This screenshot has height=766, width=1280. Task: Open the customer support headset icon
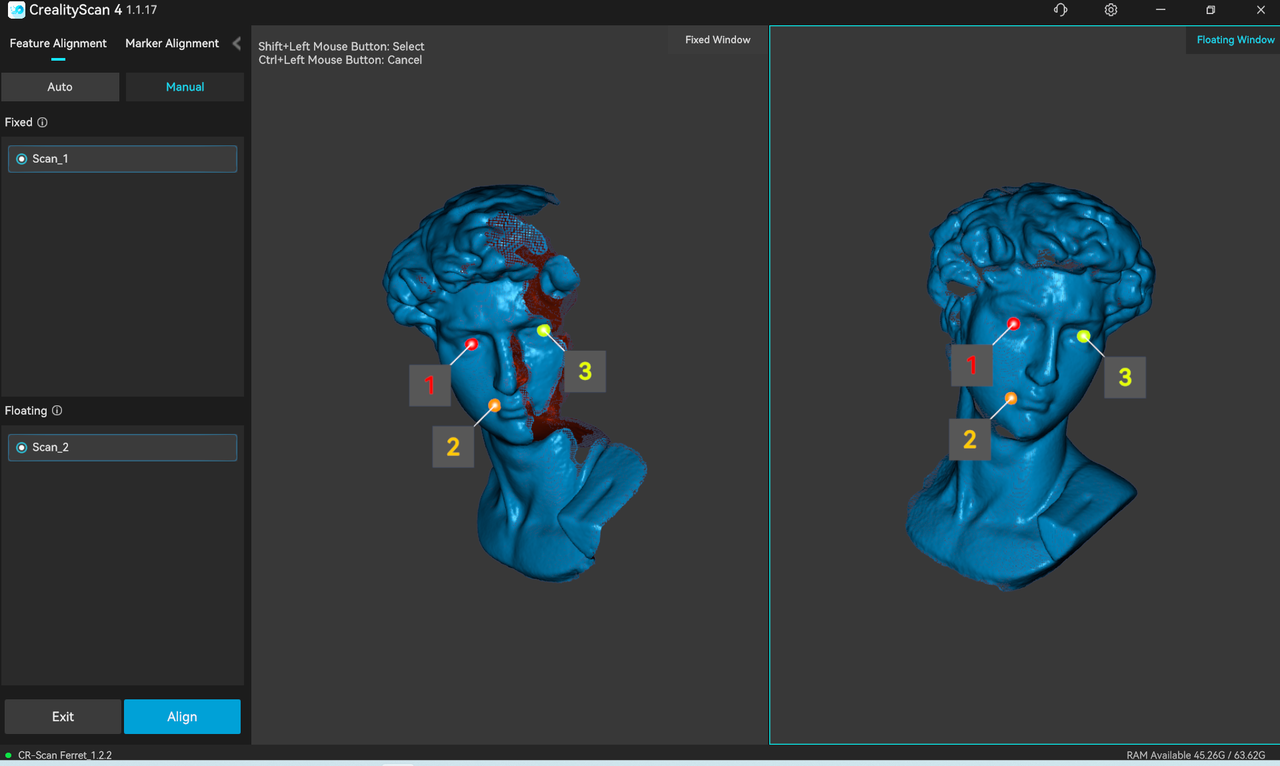(x=1060, y=10)
